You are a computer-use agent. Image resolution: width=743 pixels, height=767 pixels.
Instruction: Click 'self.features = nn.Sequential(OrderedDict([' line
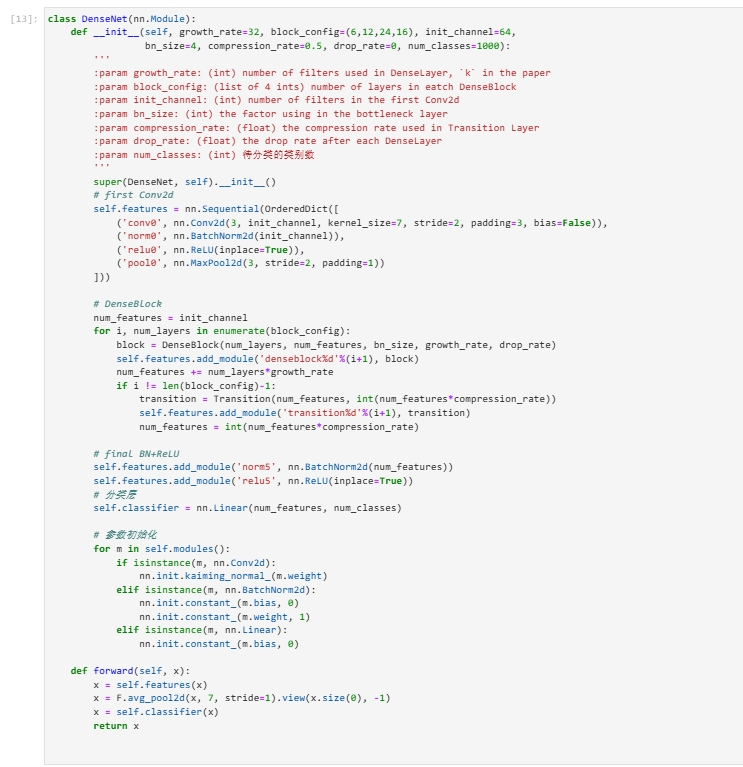[x=216, y=209]
